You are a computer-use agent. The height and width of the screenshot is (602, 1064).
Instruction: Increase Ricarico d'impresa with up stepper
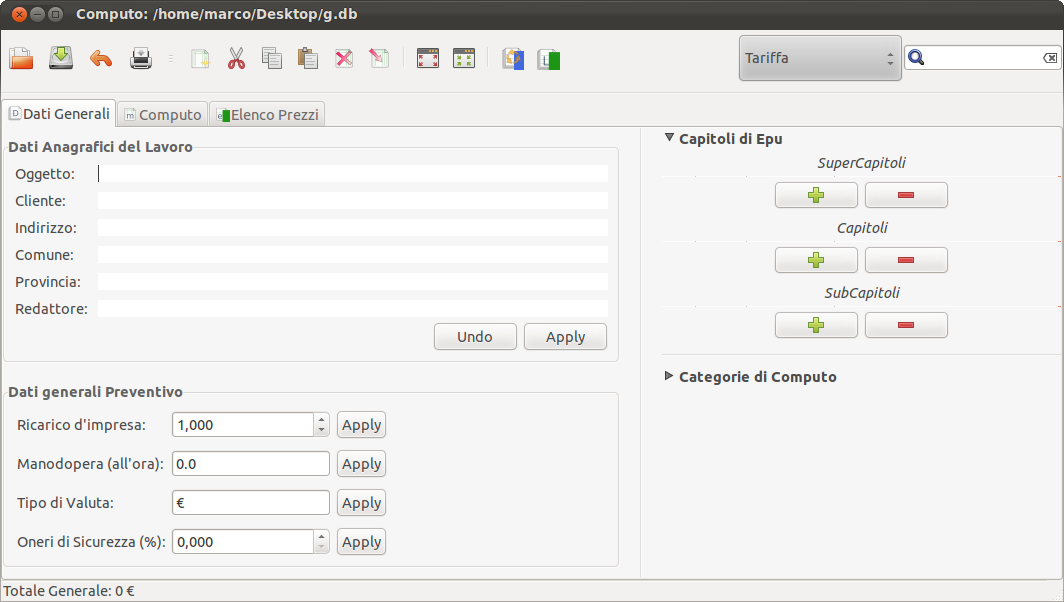pyautogui.click(x=322, y=419)
